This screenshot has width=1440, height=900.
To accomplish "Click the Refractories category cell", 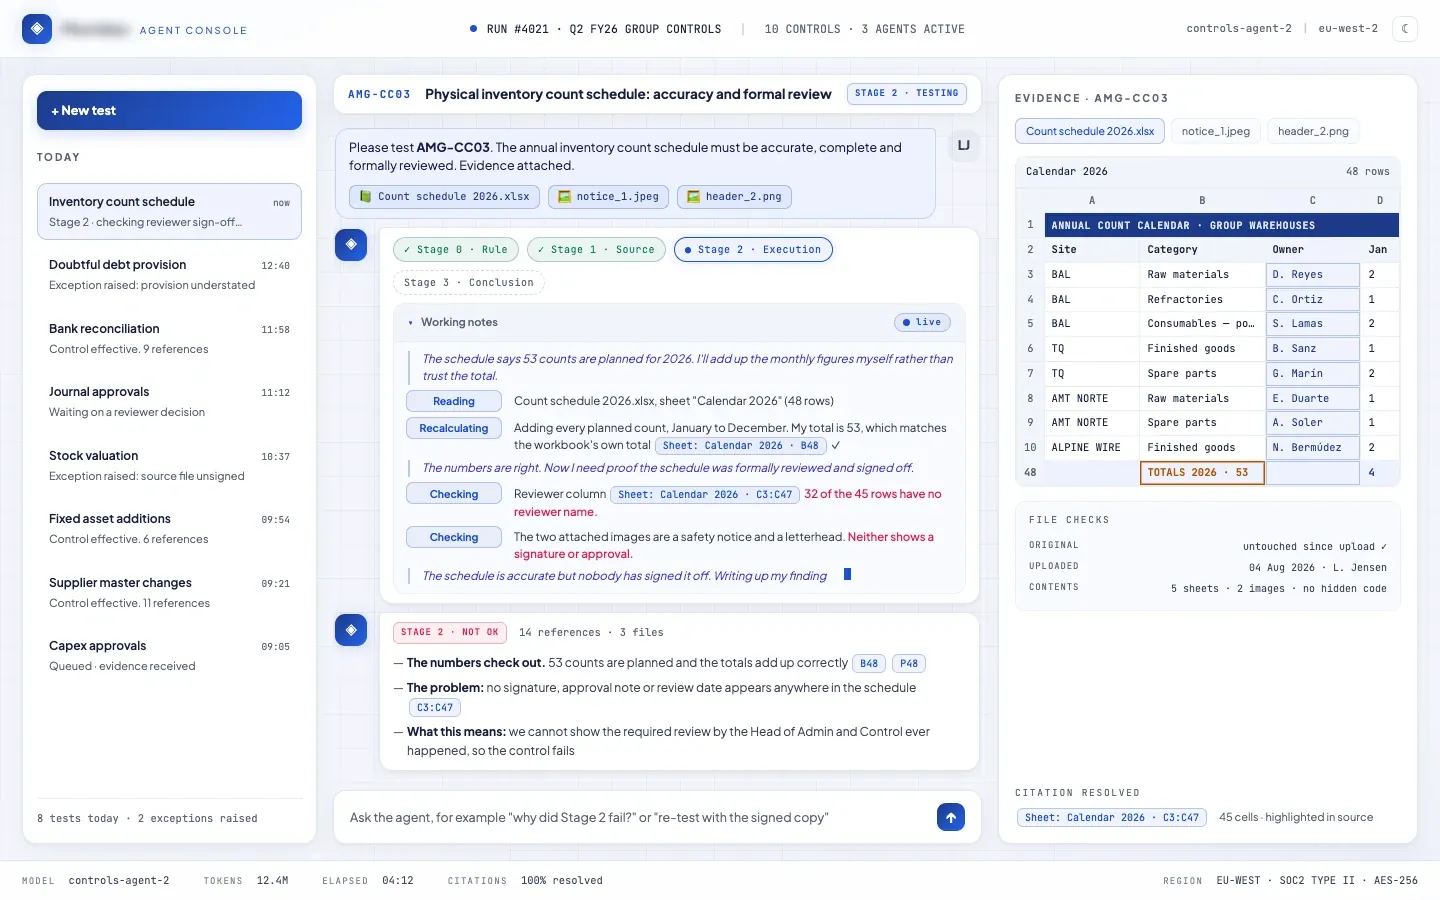I will (x=1202, y=299).
